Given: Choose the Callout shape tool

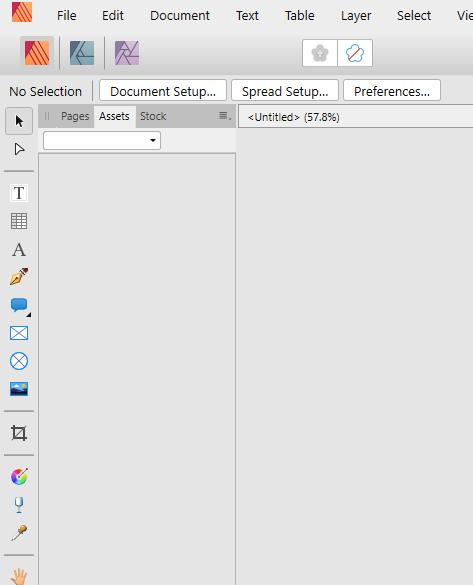Looking at the screenshot, I should pyautogui.click(x=19, y=305).
